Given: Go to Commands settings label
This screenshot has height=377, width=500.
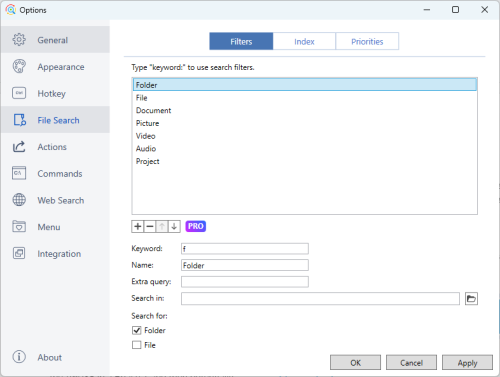Looking at the screenshot, I should 60,173.
